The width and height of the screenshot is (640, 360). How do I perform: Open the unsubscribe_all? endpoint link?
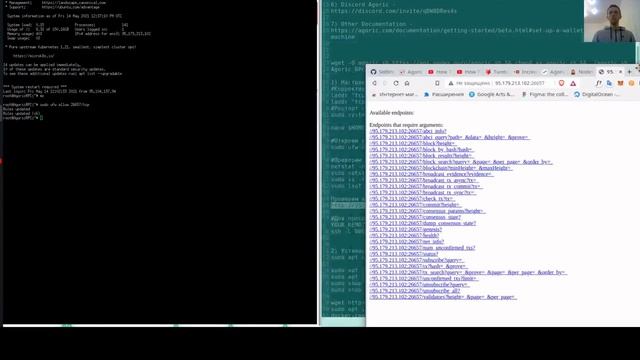click(415, 291)
